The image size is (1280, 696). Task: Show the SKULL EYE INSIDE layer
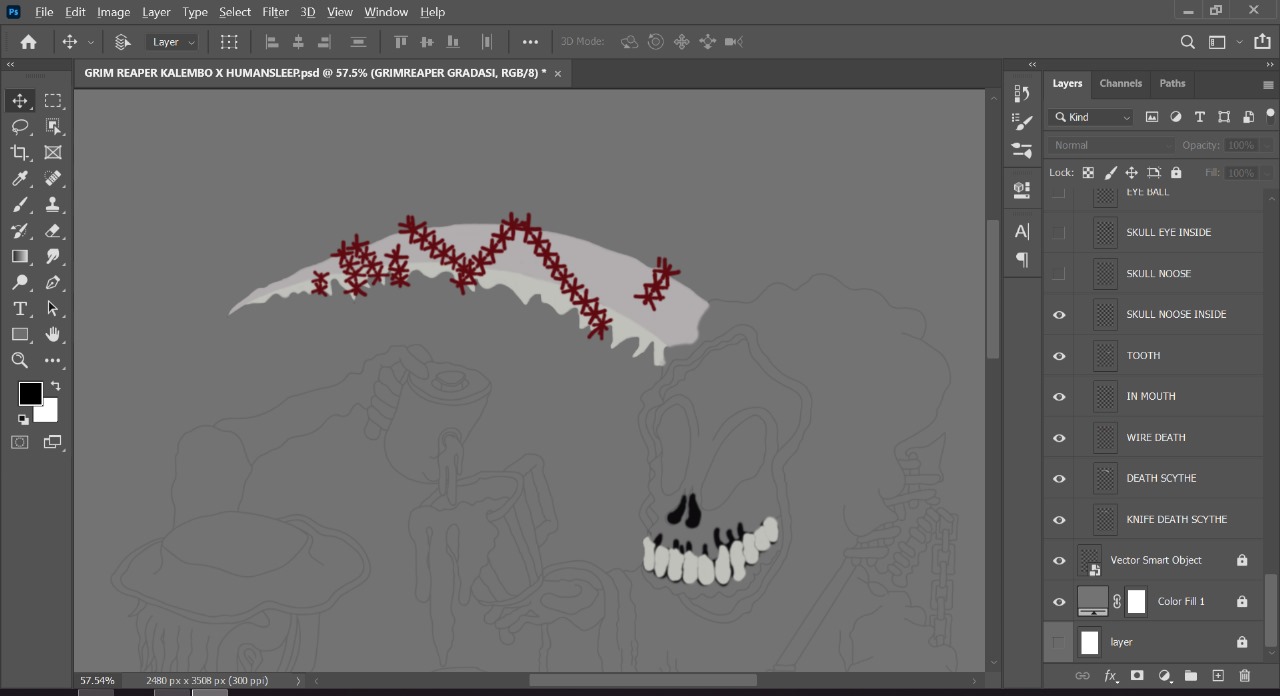pos(1059,233)
